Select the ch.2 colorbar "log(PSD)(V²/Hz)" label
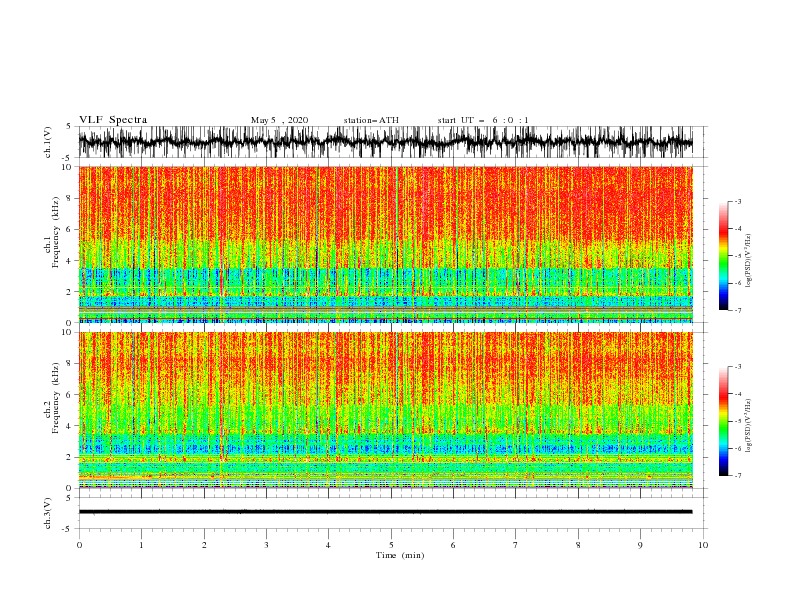The width and height of the screenshot is (792, 612). coord(748,426)
